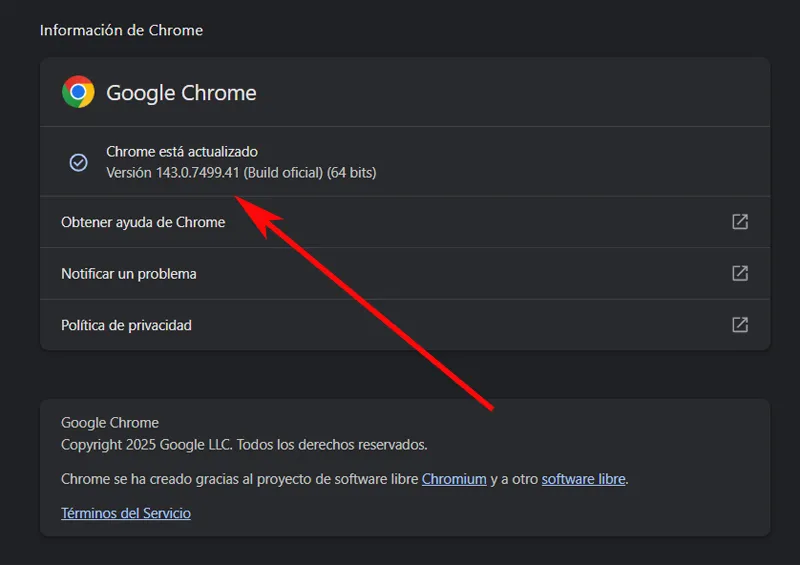Click the update status checkmark icon
This screenshot has height=565, width=800.
tap(78, 162)
